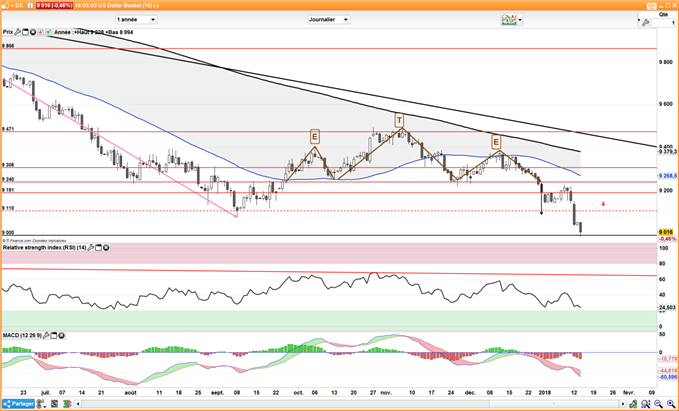Click the zoom selection magnifier icon
This screenshot has width=679, height=411.
click(645, 404)
